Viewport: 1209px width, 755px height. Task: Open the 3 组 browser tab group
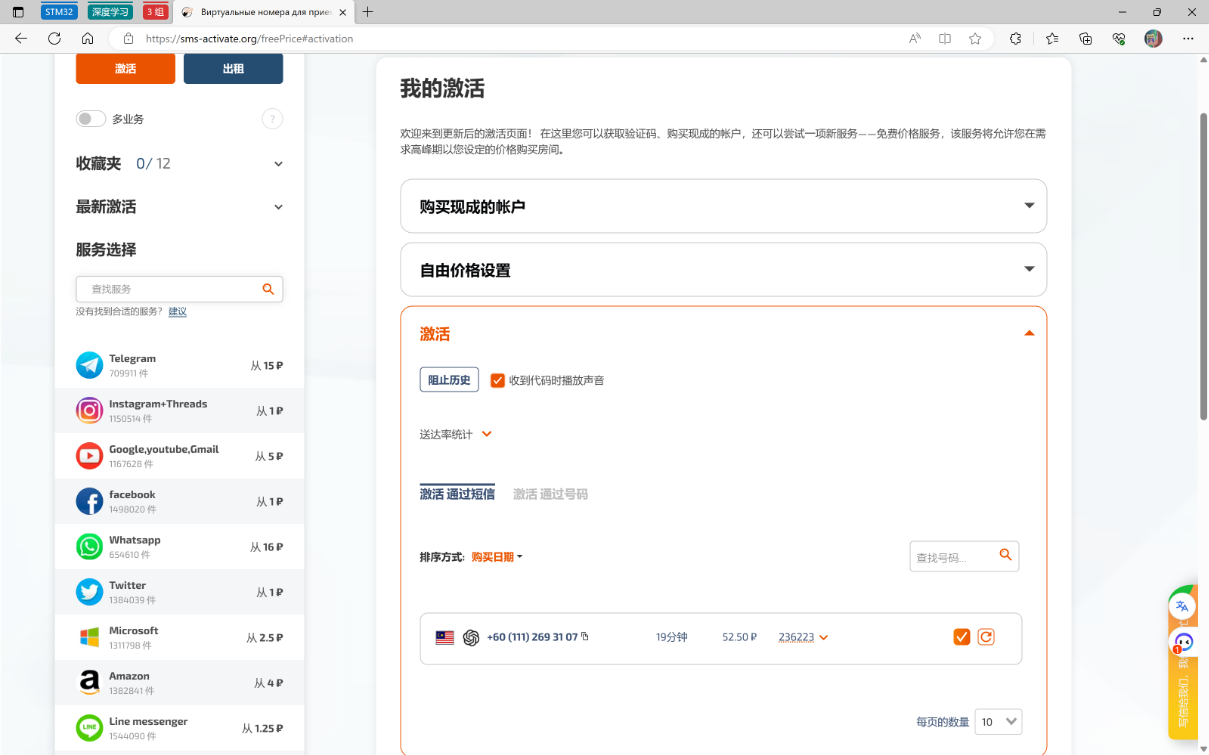pyautogui.click(x=154, y=12)
